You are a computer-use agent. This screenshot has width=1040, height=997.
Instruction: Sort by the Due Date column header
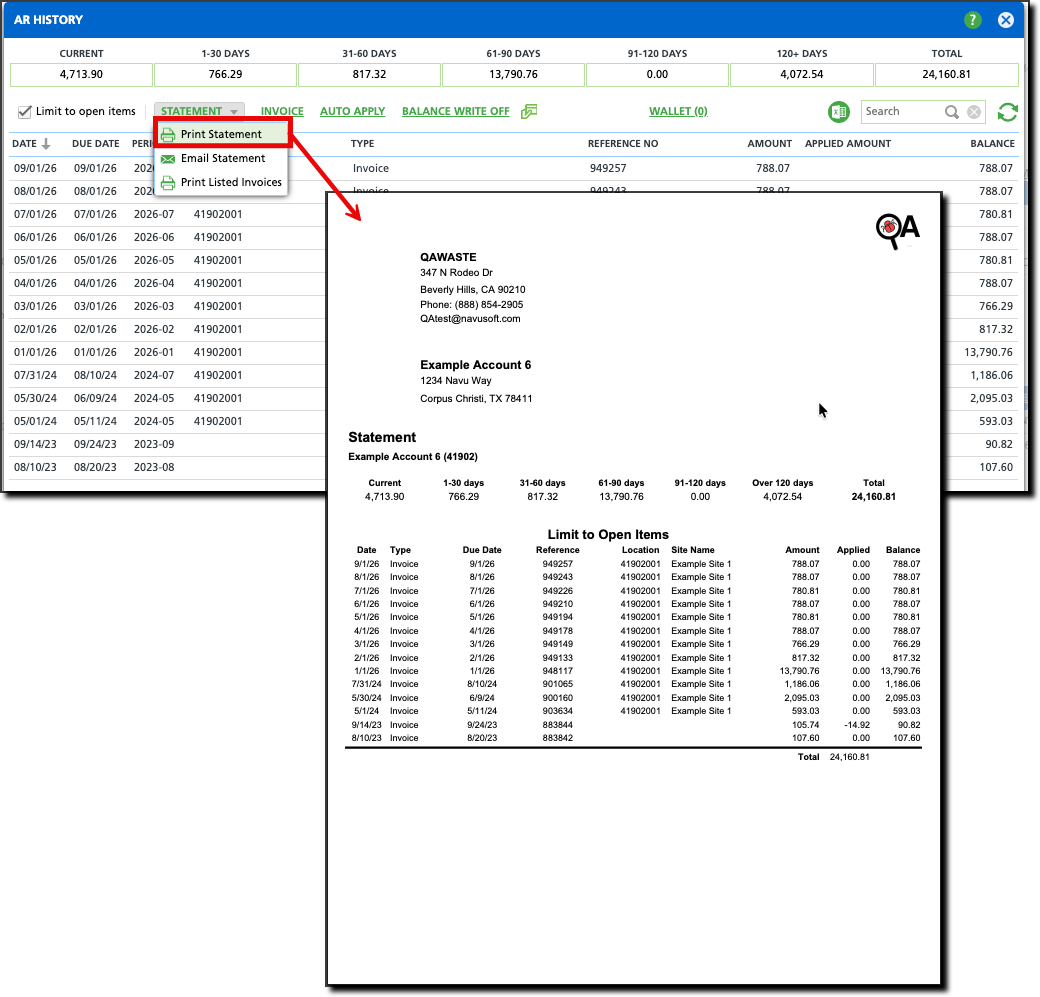(96, 143)
